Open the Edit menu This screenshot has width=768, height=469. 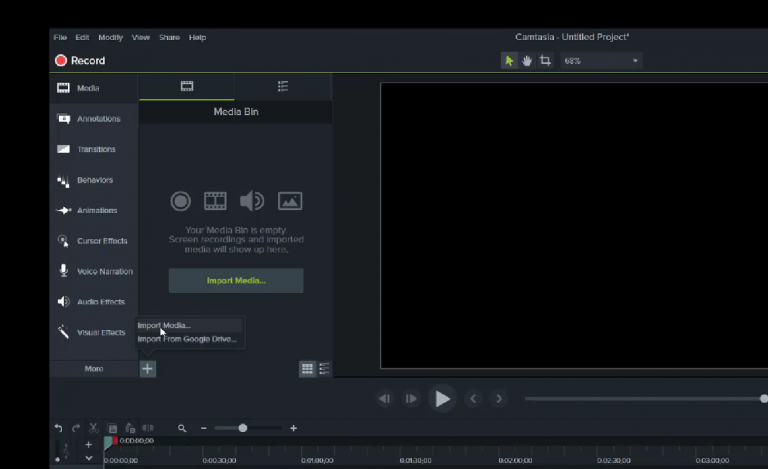pos(82,37)
